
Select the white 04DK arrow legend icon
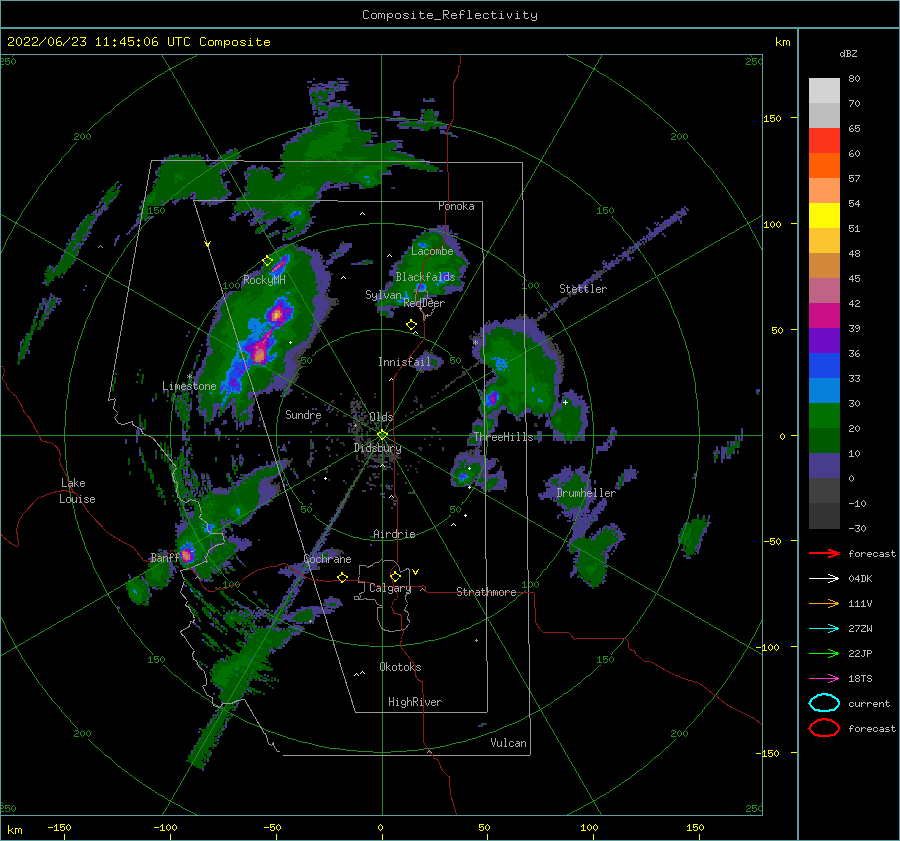(x=824, y=578)
